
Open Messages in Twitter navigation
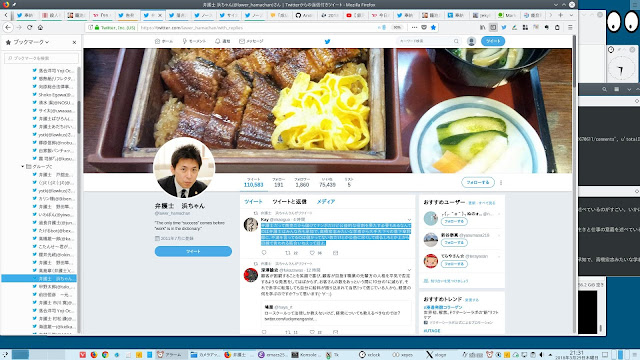(x=251, y=41)
